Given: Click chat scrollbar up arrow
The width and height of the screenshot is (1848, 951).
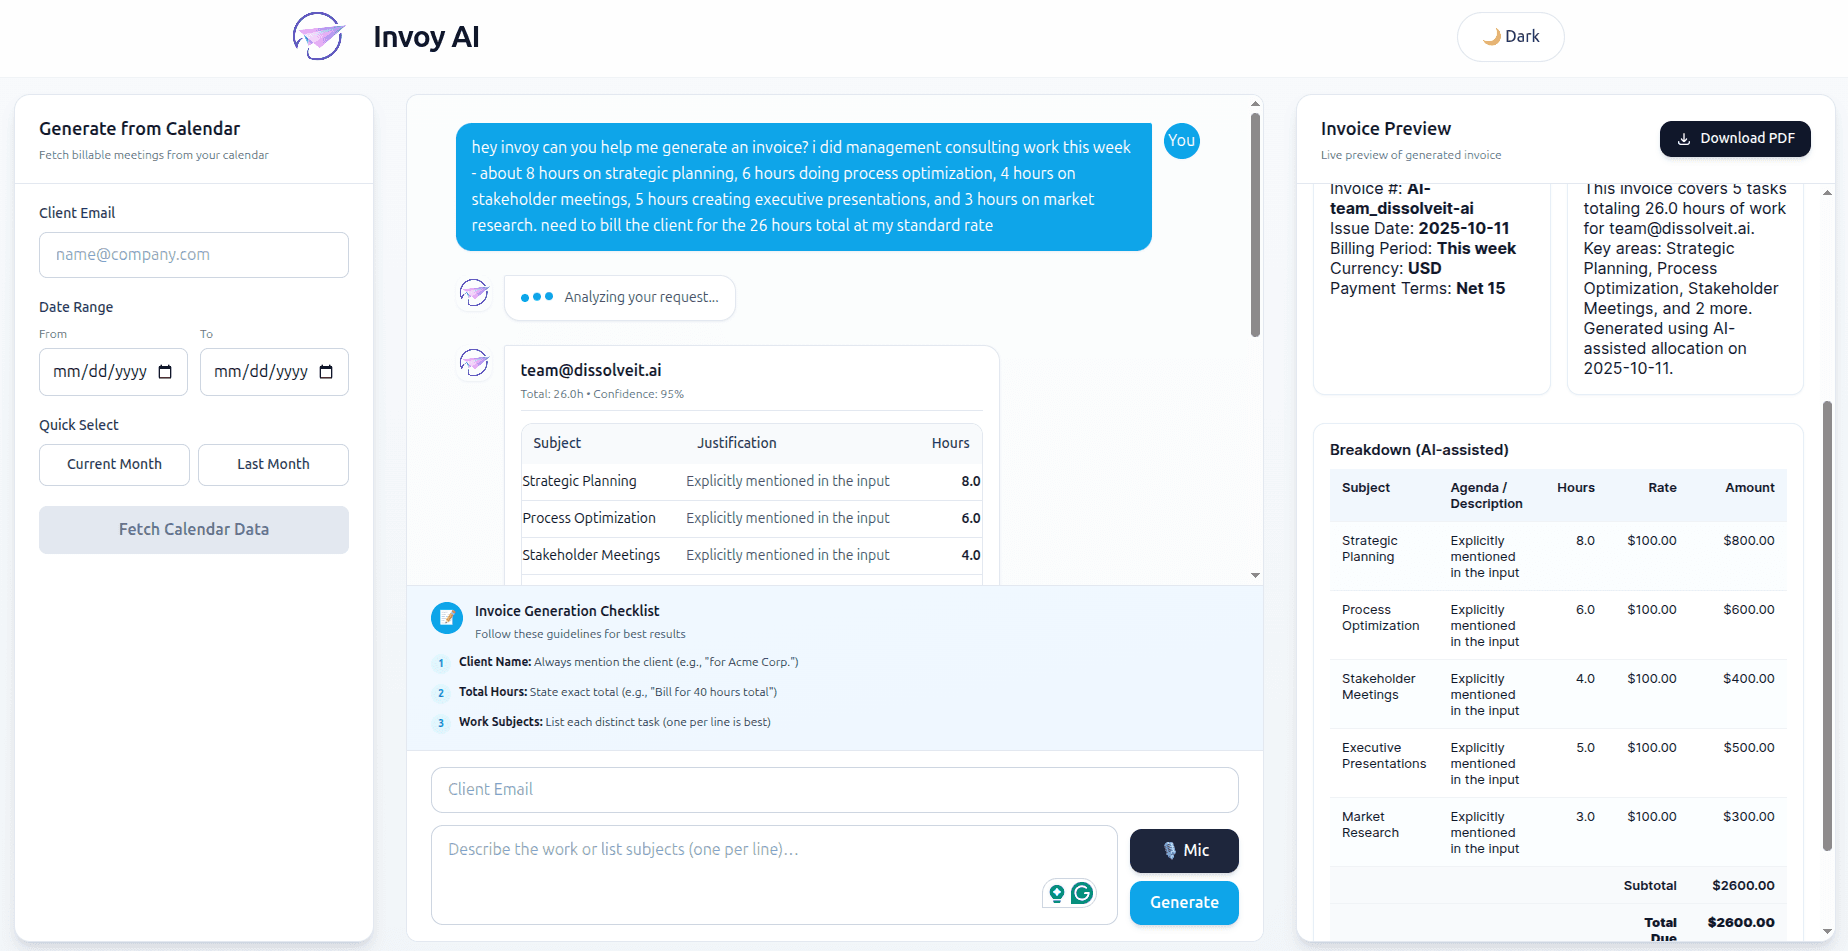Looking at the screenshot, I should click(1255, 103).
